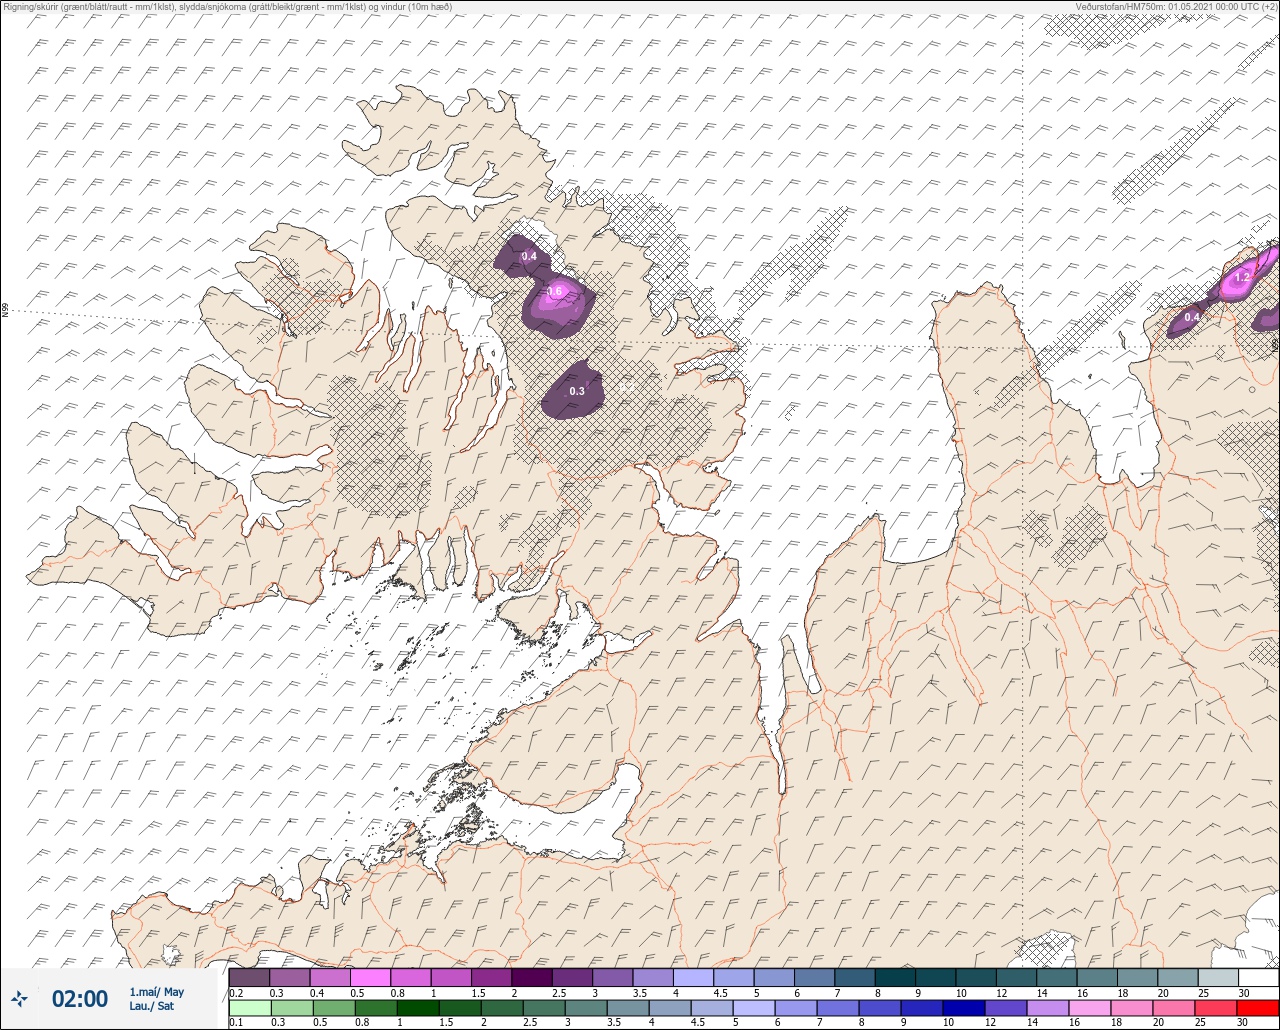
Task: Select the '1.maí/ May' date label
Action: tap(157, 992)
